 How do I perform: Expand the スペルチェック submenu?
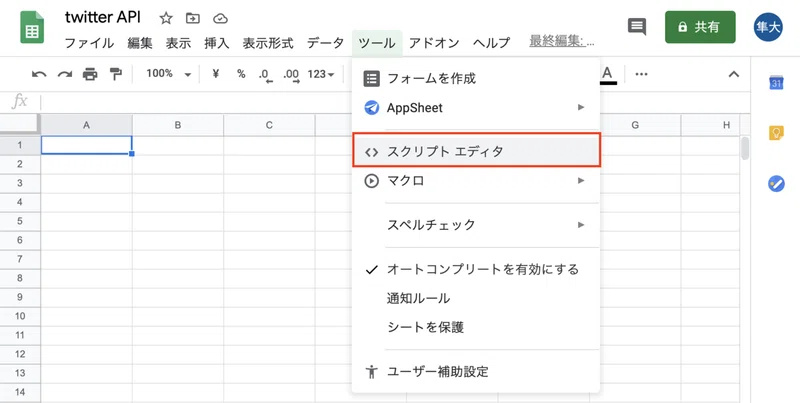pyautogui.click(x=476, y=225)
